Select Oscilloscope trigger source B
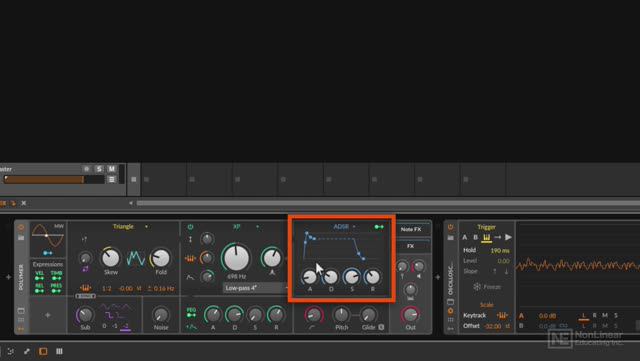This screenshot has width=640, height=361. point(475,237)
